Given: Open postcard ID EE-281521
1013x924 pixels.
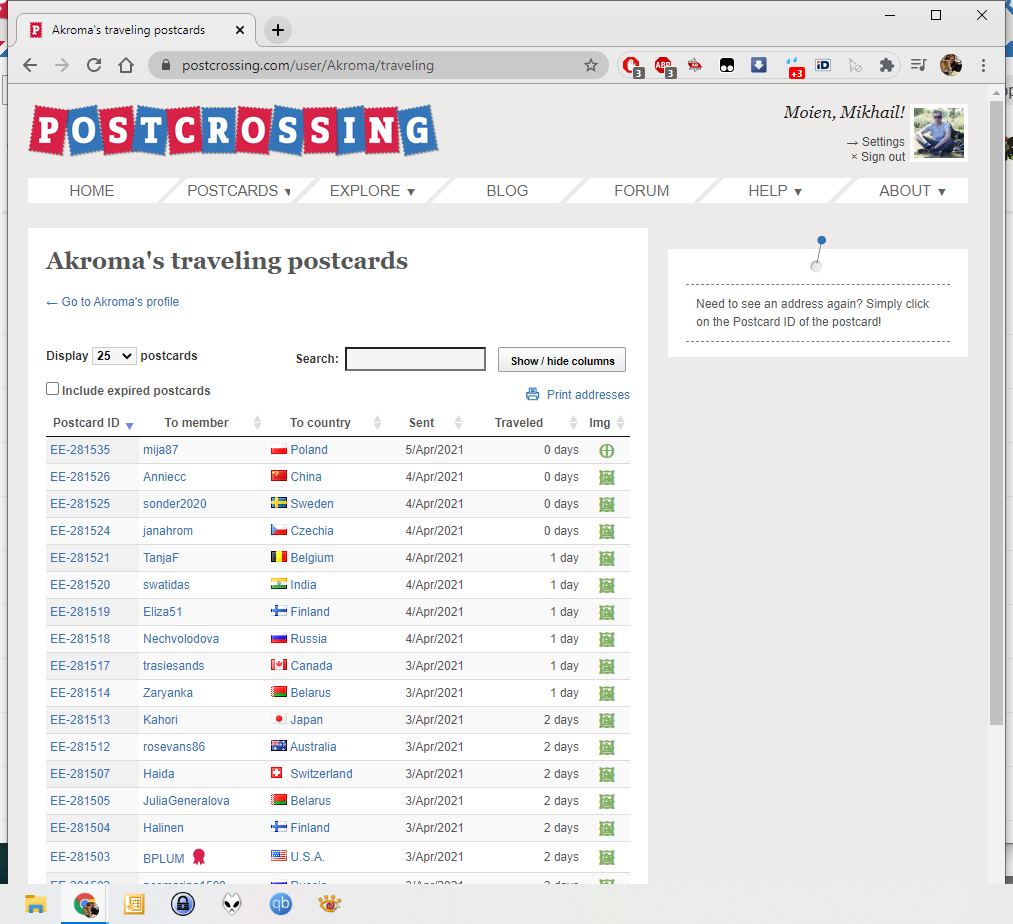Looking at the screenshot, I should click(x=80, y=558).
